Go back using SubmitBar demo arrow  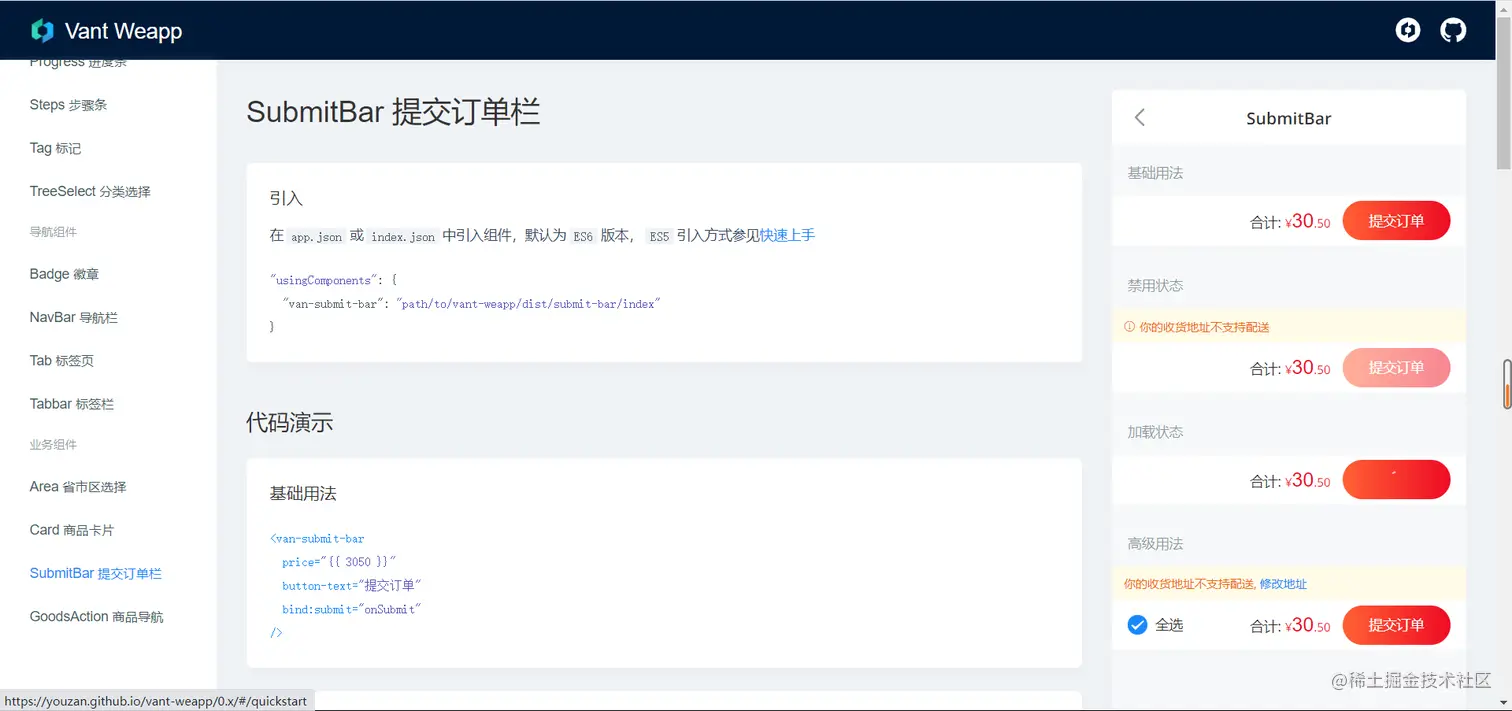tap(1139, 118)
